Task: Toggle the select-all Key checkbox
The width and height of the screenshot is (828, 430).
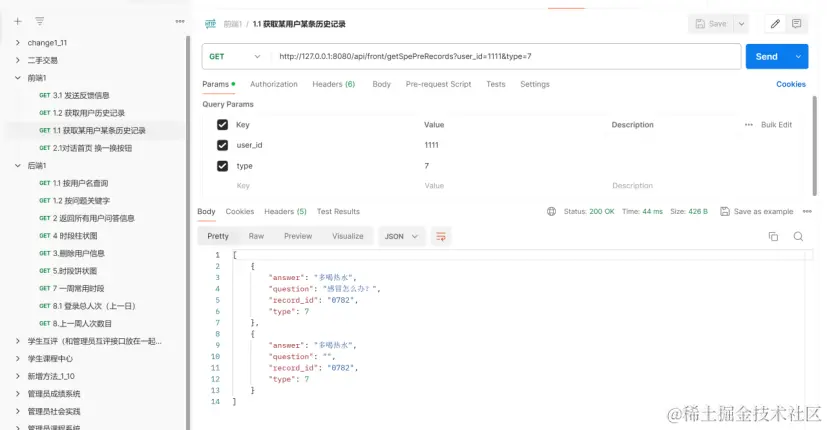Action: 222,125
